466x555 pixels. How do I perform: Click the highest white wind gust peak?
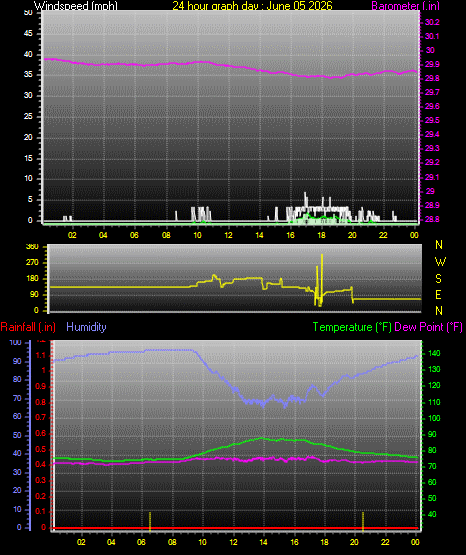point(305,198)
